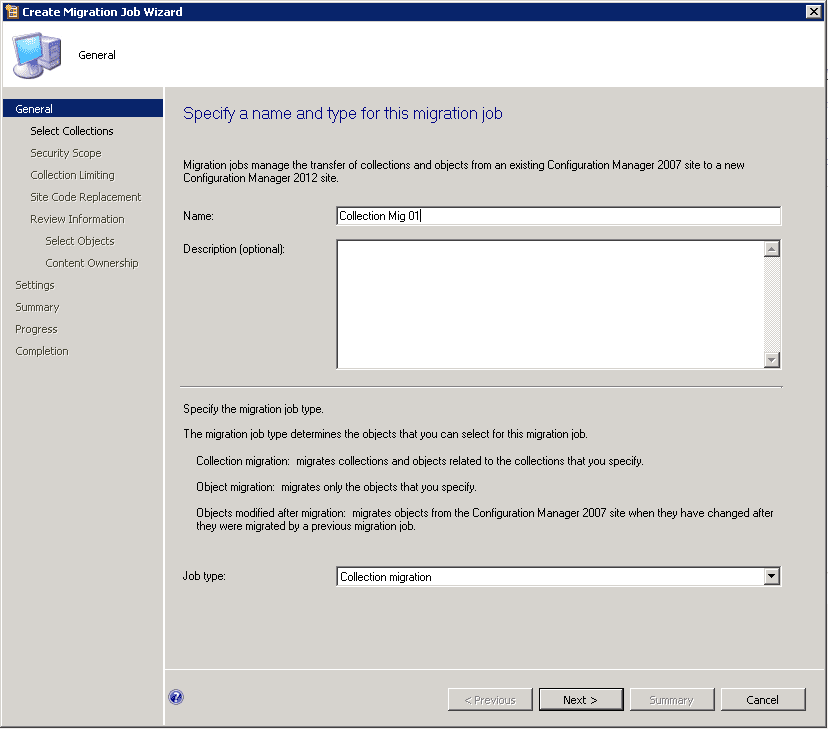
Task: Click the Summary button at the bottom
Action: tap(672, 699)
